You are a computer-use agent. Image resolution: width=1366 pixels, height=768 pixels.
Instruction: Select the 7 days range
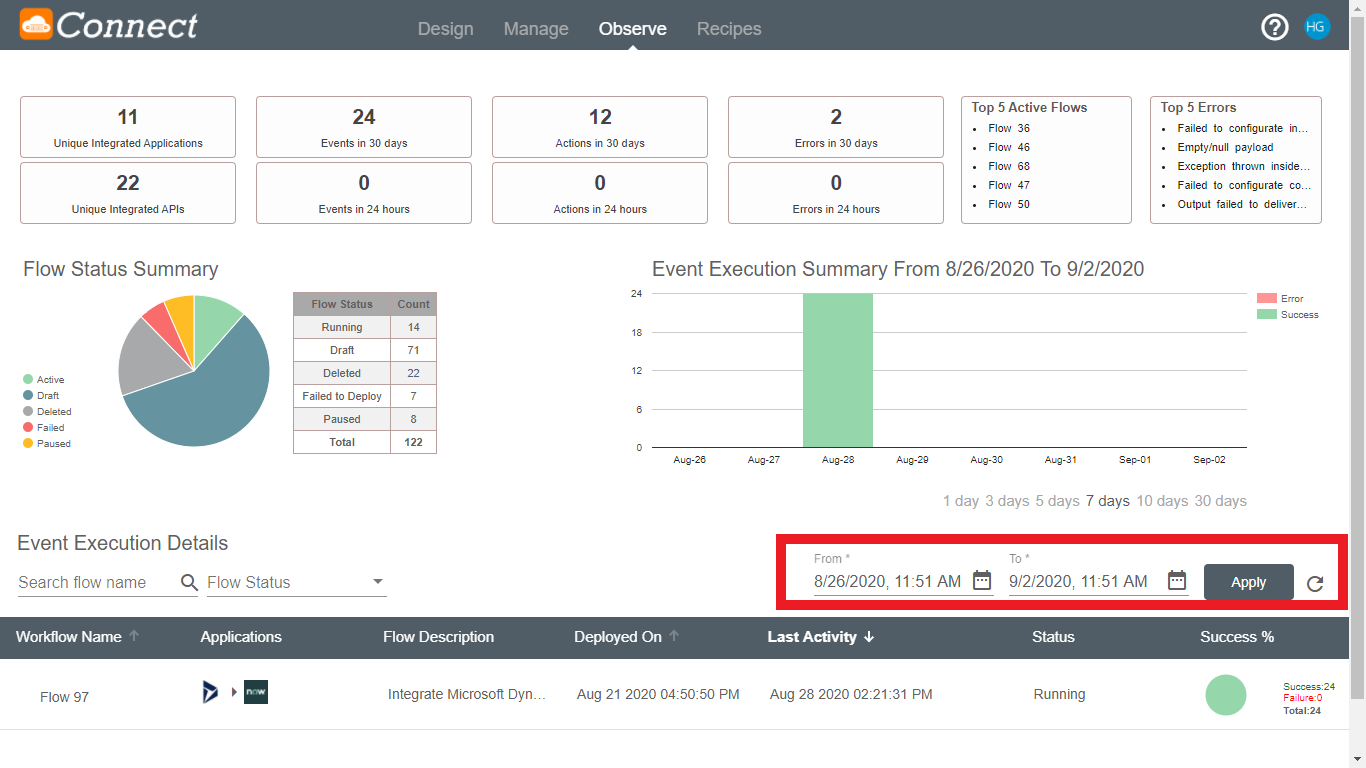tap(1108, 501)
